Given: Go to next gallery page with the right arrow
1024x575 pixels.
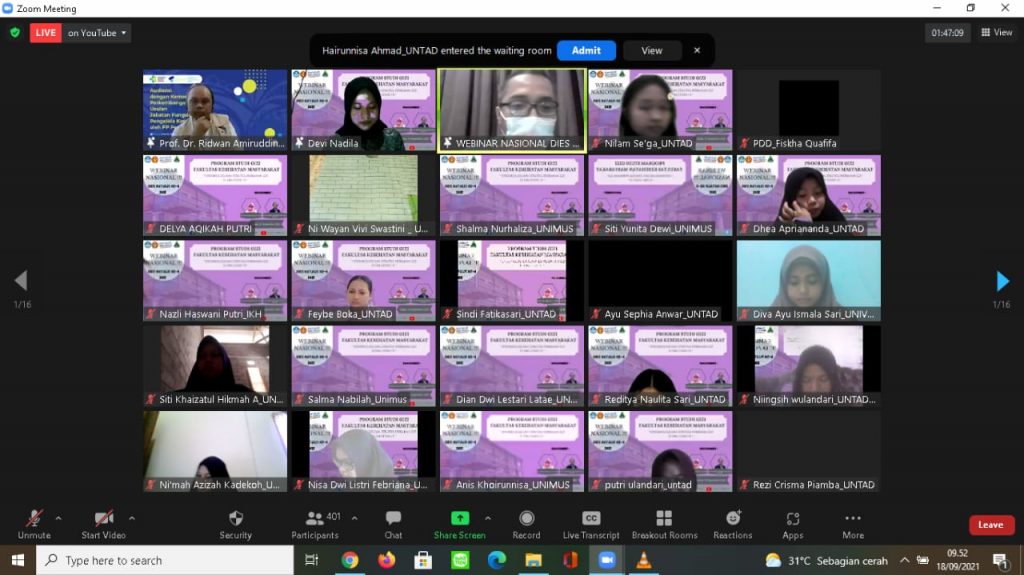Looking at the screenshot, I should 1002,281.
